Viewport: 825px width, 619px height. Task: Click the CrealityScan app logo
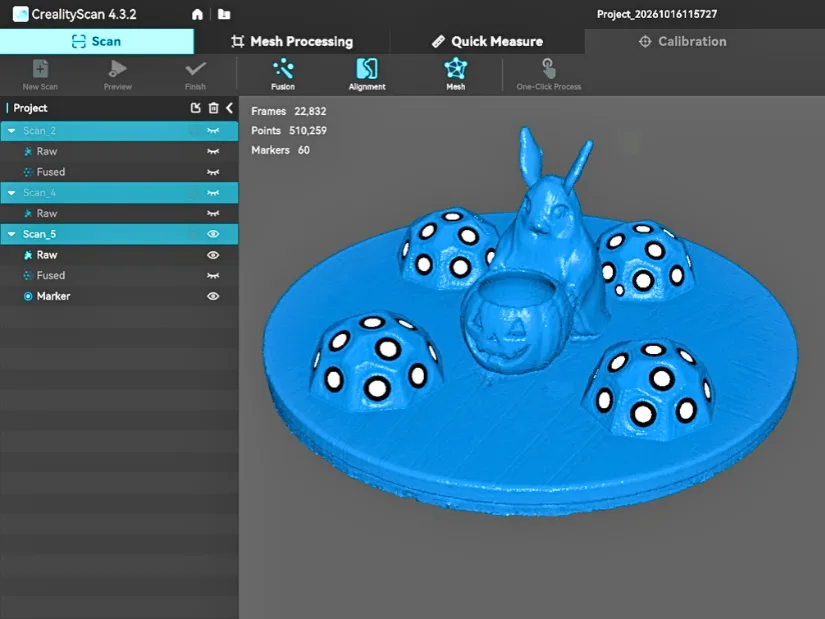(x=20, y=14)
